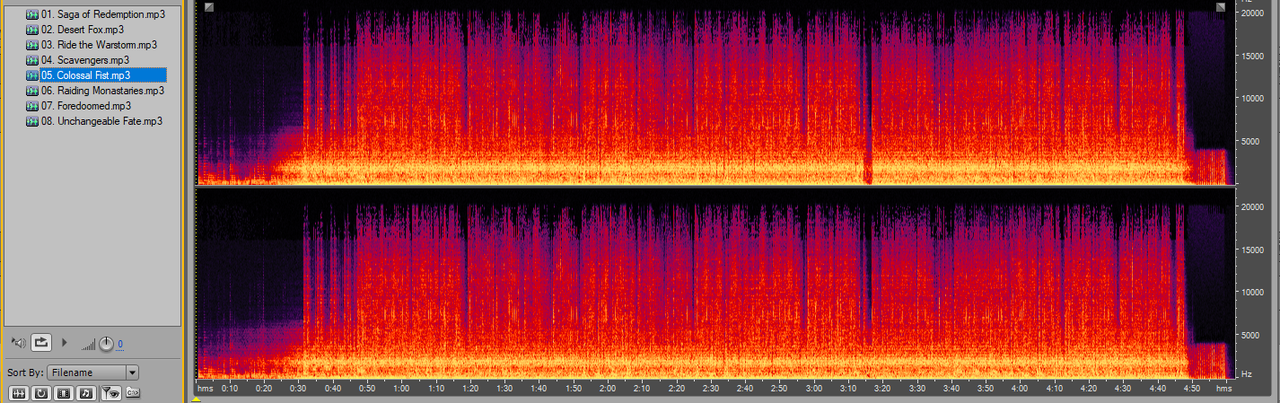Click the top-left fade-in handle
Viewport: 1280px width, 403px height.
click(208, 7)
